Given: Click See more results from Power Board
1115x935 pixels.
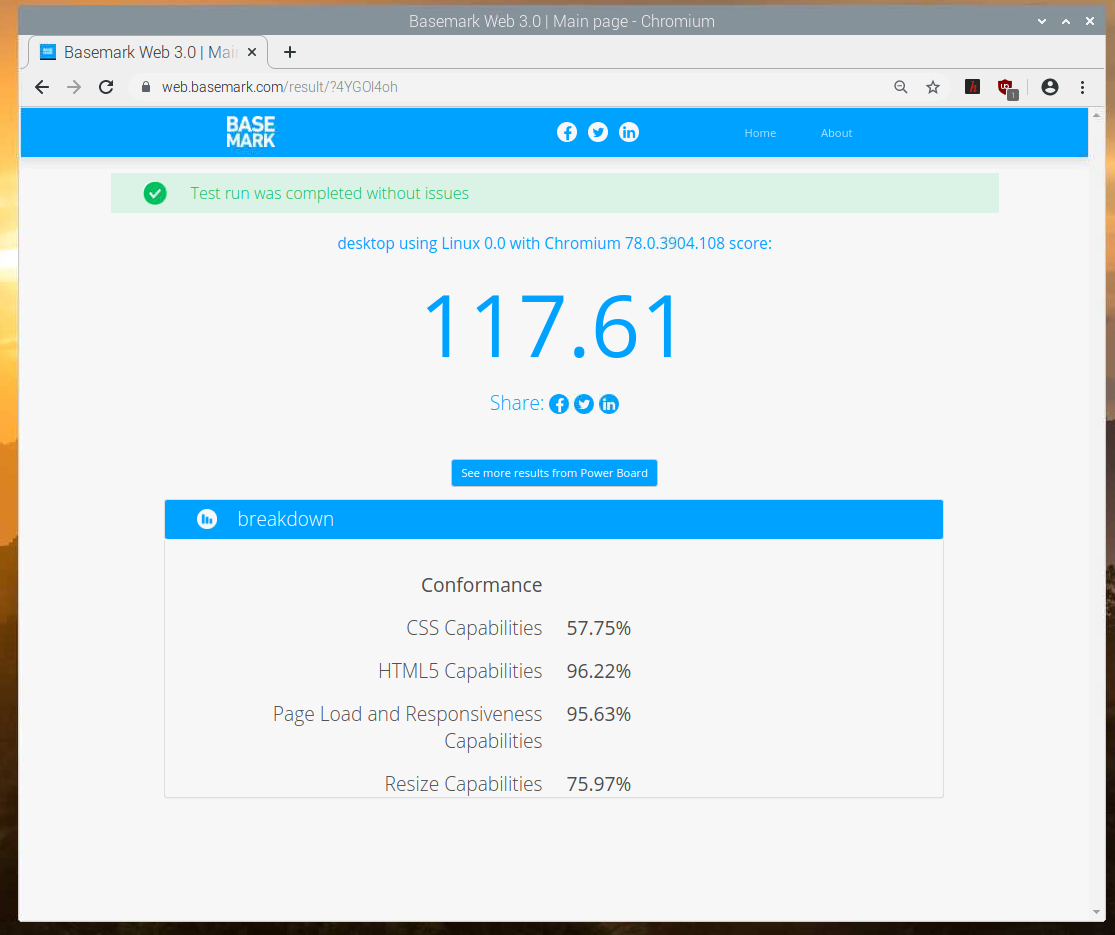Looking at the screenshot, I should coord(554,473).
